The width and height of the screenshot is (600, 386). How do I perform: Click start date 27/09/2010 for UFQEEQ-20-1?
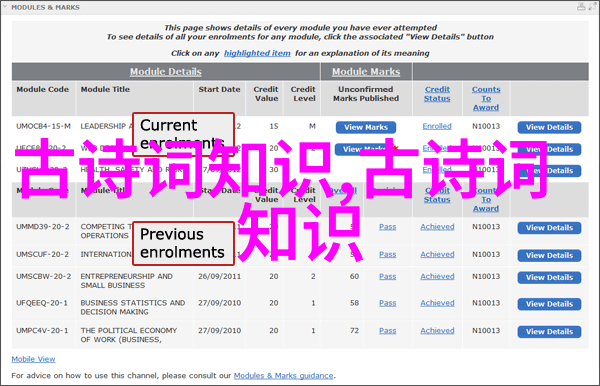[x=219, y=303]
